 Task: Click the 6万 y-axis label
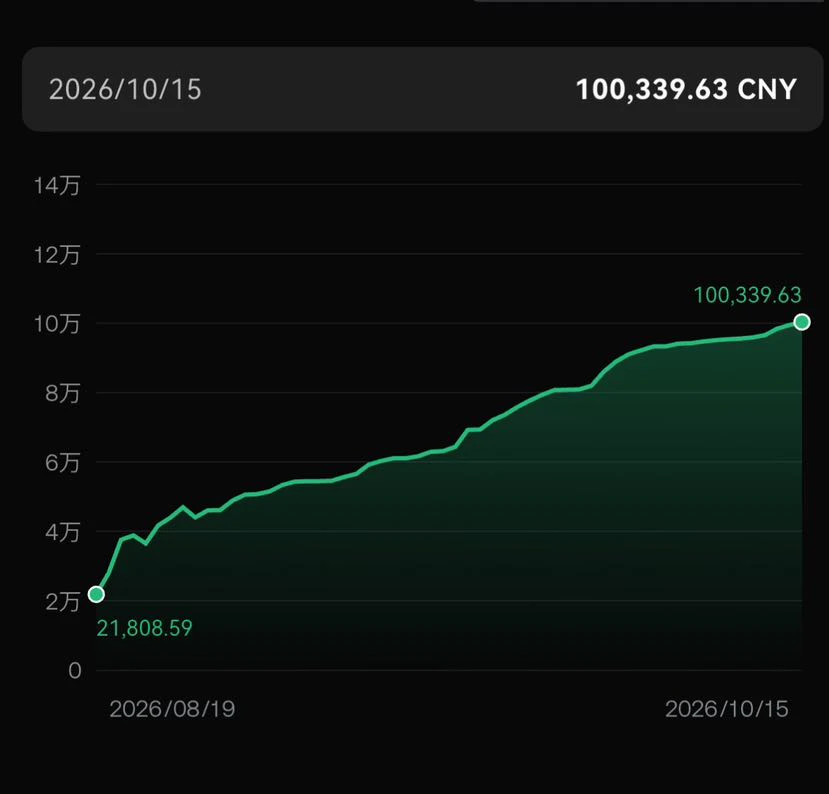(x=62, y=463)
